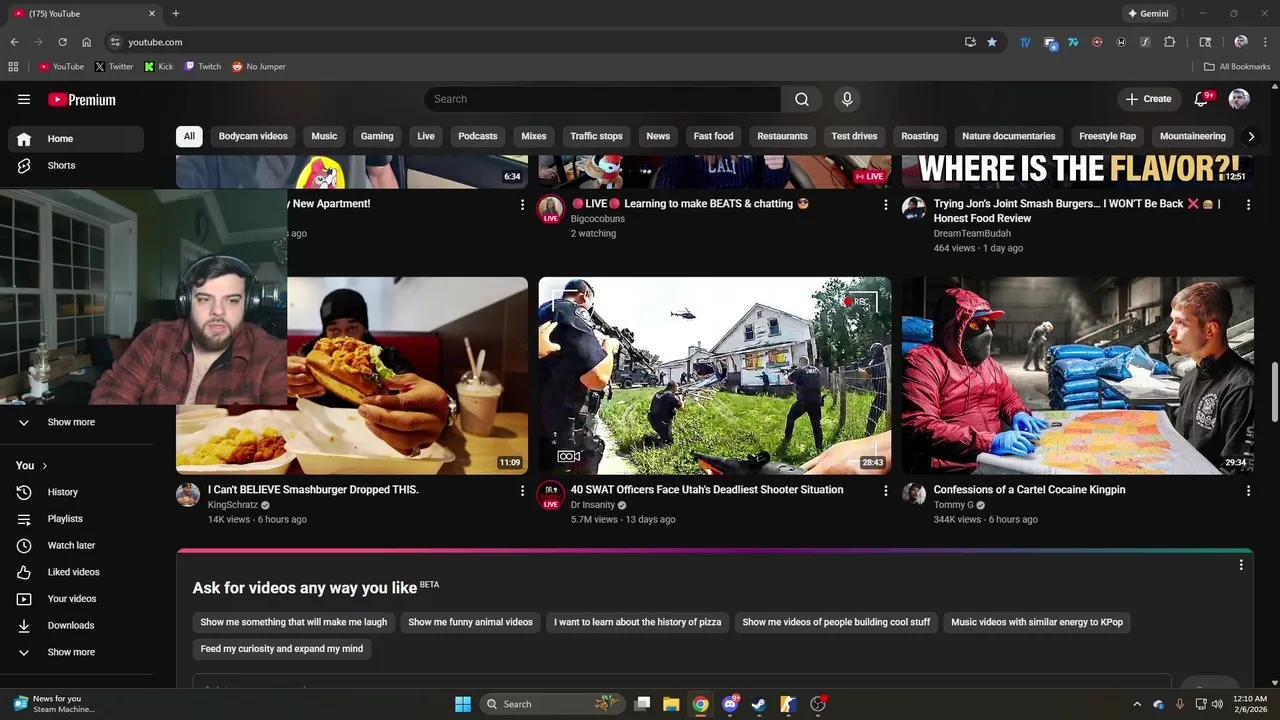This screenshot has height=720, width=1280.
Task: Open Playlists in the sidebar
Action: [x=76, y=519]
